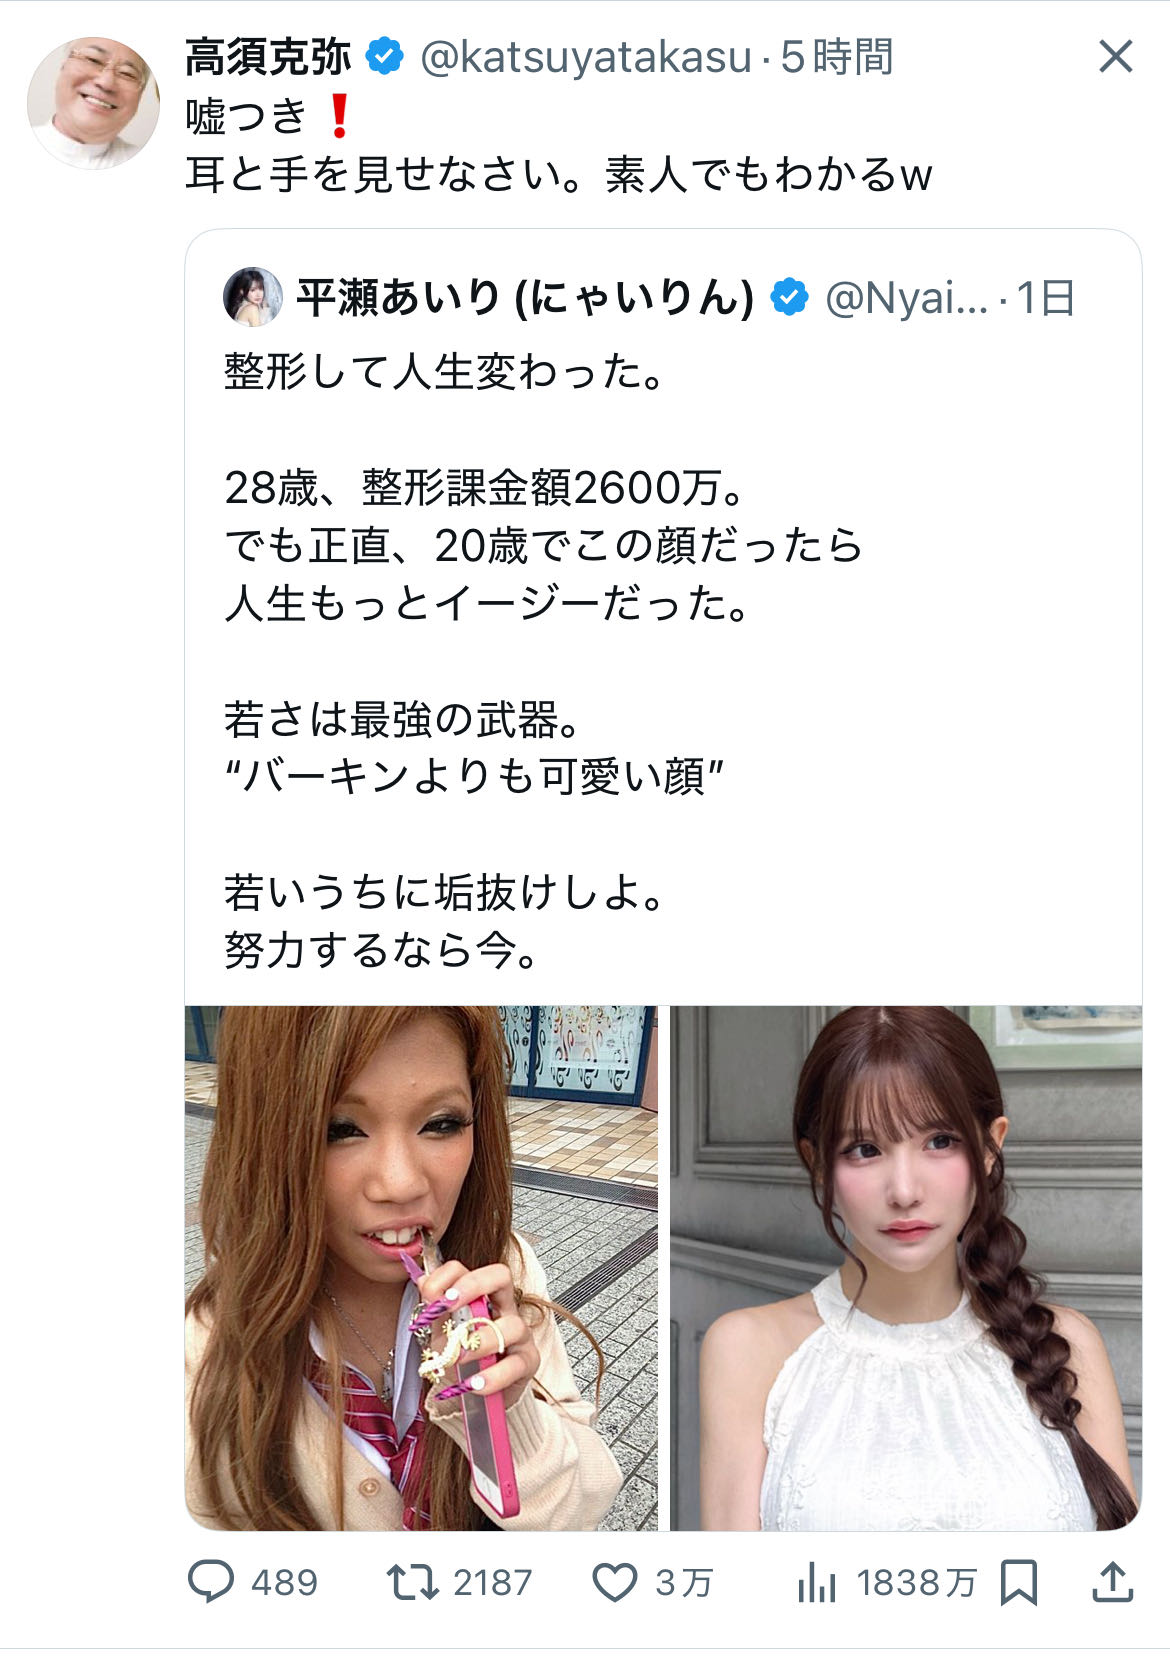Open view analytics bar chart icon
Viewport: 1170px width, 1656px height.
(817, 1582)
